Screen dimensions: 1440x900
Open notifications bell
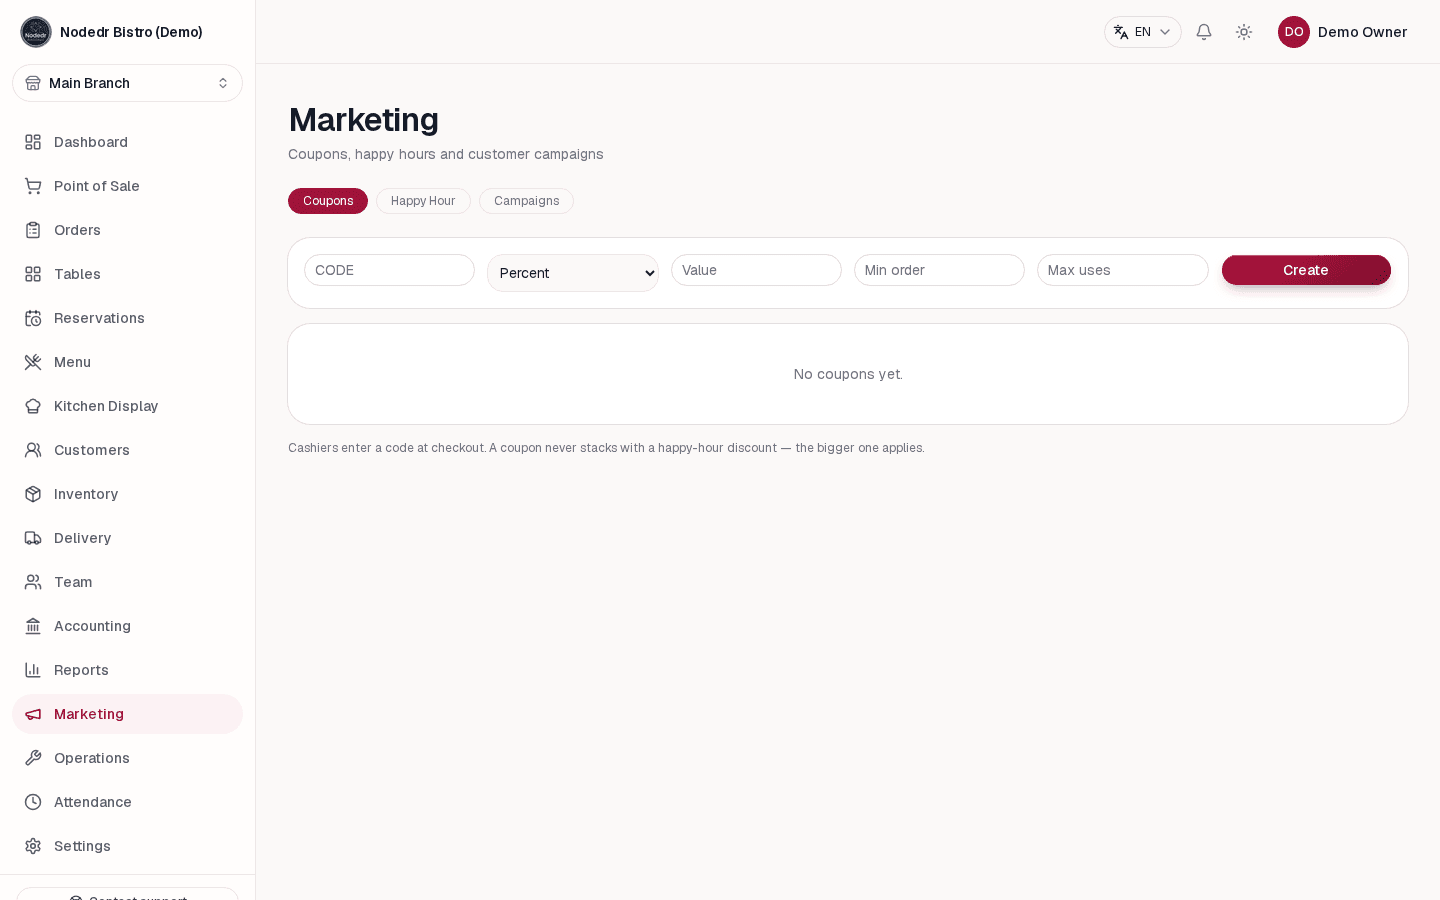pyautogui.click(x=1204, y=32)
